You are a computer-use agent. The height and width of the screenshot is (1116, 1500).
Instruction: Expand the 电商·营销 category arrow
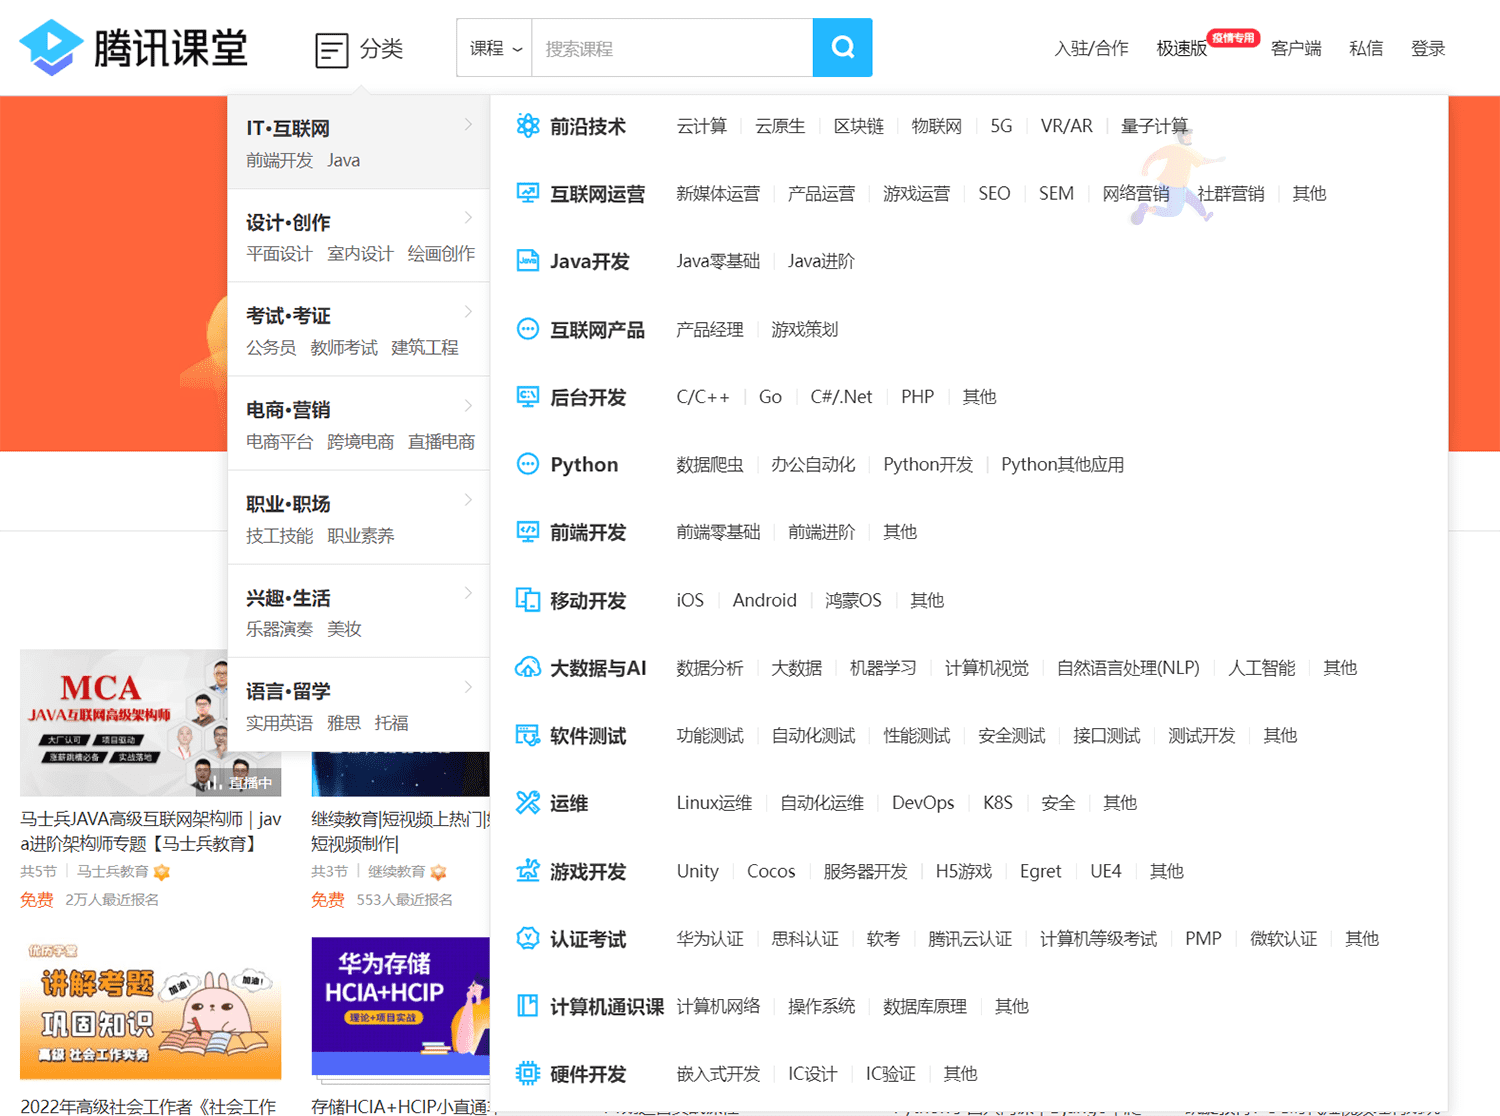468,406
